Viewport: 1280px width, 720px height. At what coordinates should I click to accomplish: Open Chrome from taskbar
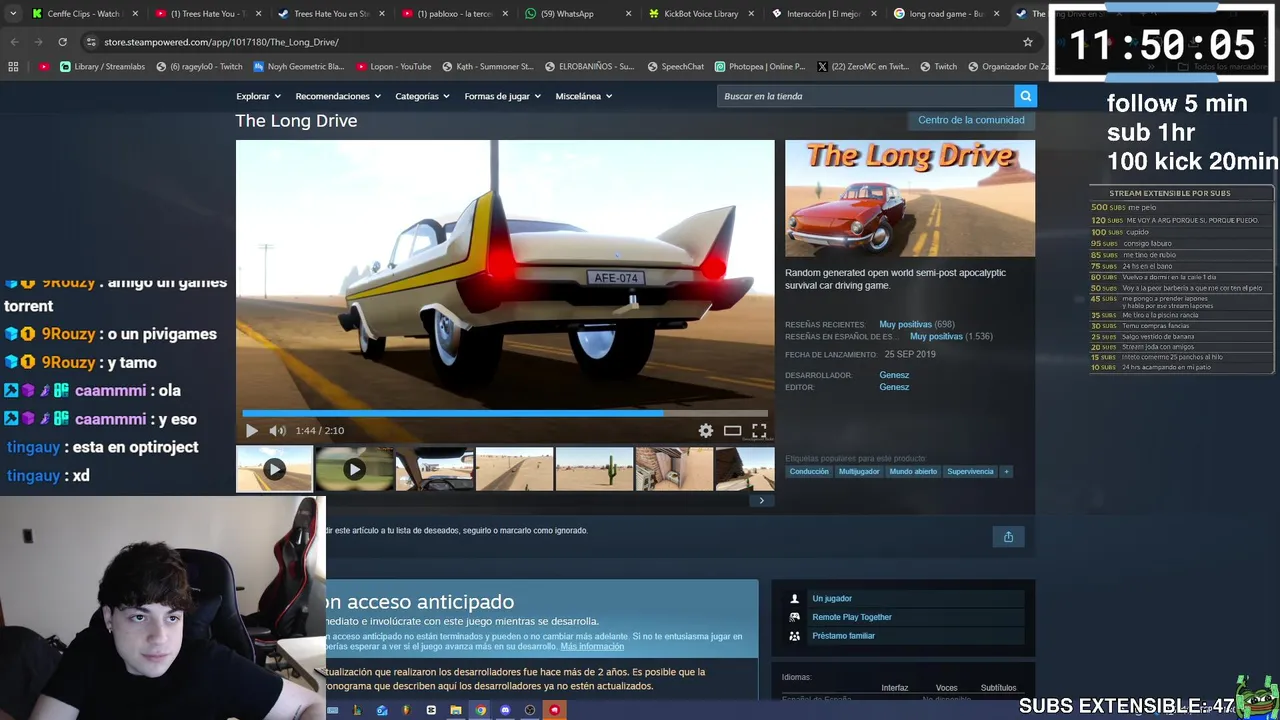pos(480,710)
